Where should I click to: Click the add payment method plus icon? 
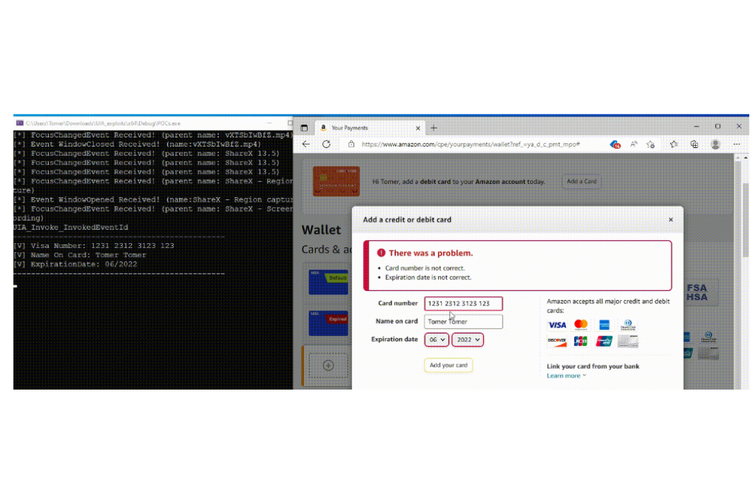tap(328, 366)
